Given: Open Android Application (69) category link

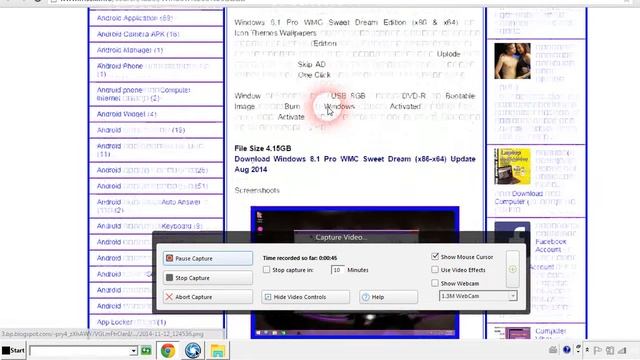Looking at the screenshot, I should tap(134, 18).
